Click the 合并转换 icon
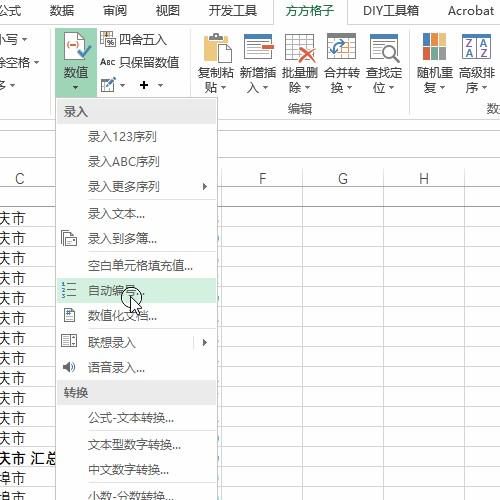The height and width of the screenshot is (500, 500). (342, 47)
